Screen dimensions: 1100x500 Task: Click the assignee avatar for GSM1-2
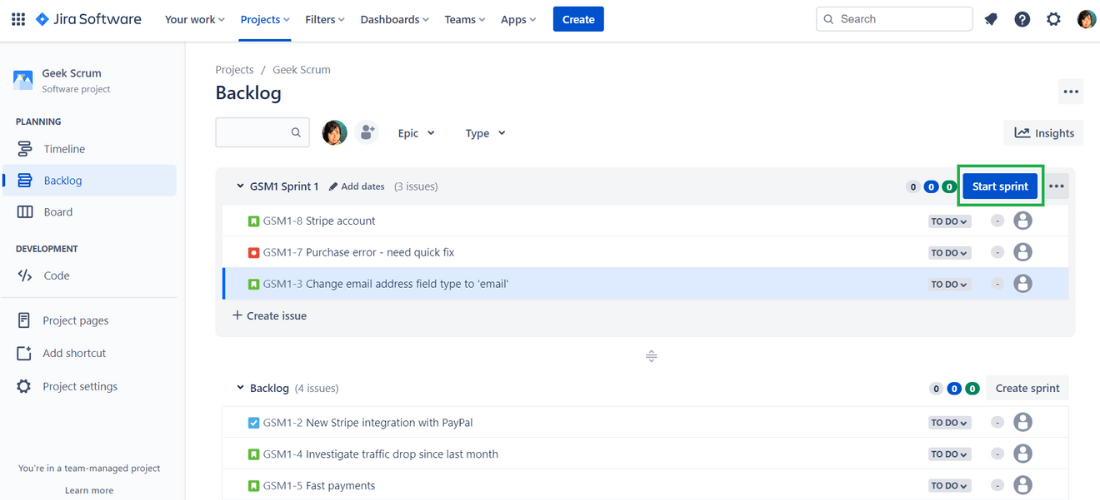[x=1023, y=423]
